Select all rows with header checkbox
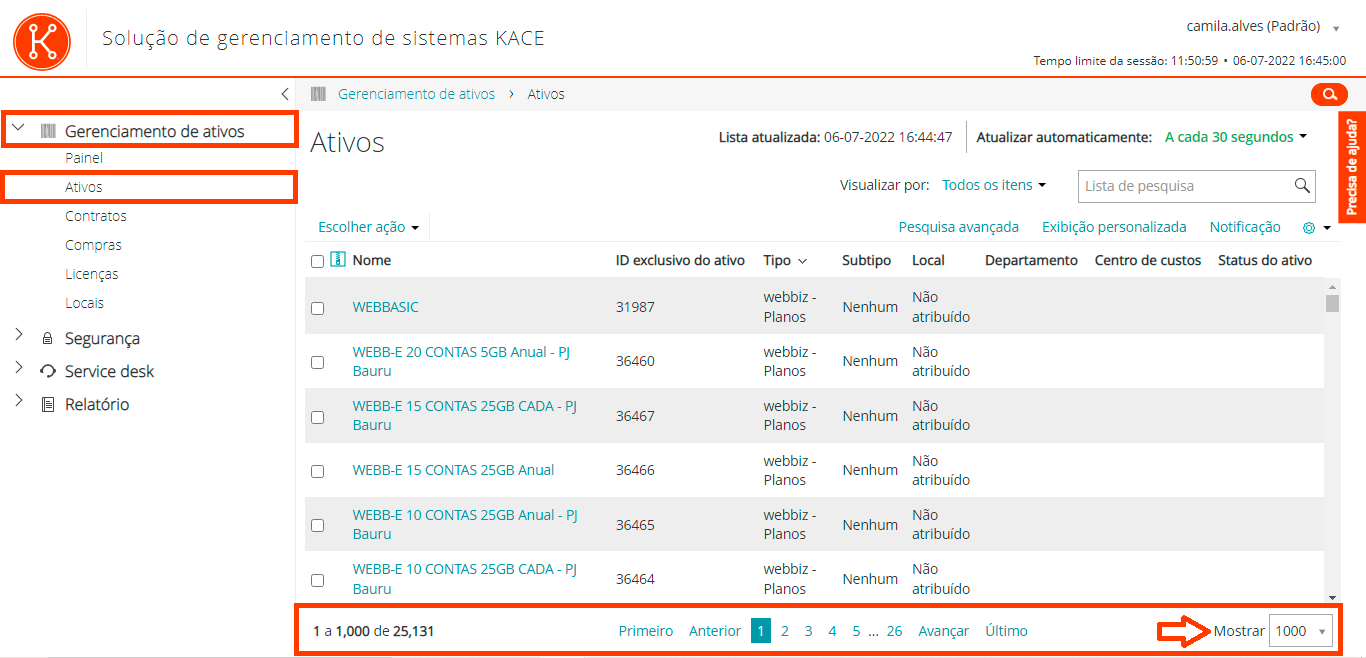The height and width of the screenshot is (658, 1366). (x=317, y=261)
